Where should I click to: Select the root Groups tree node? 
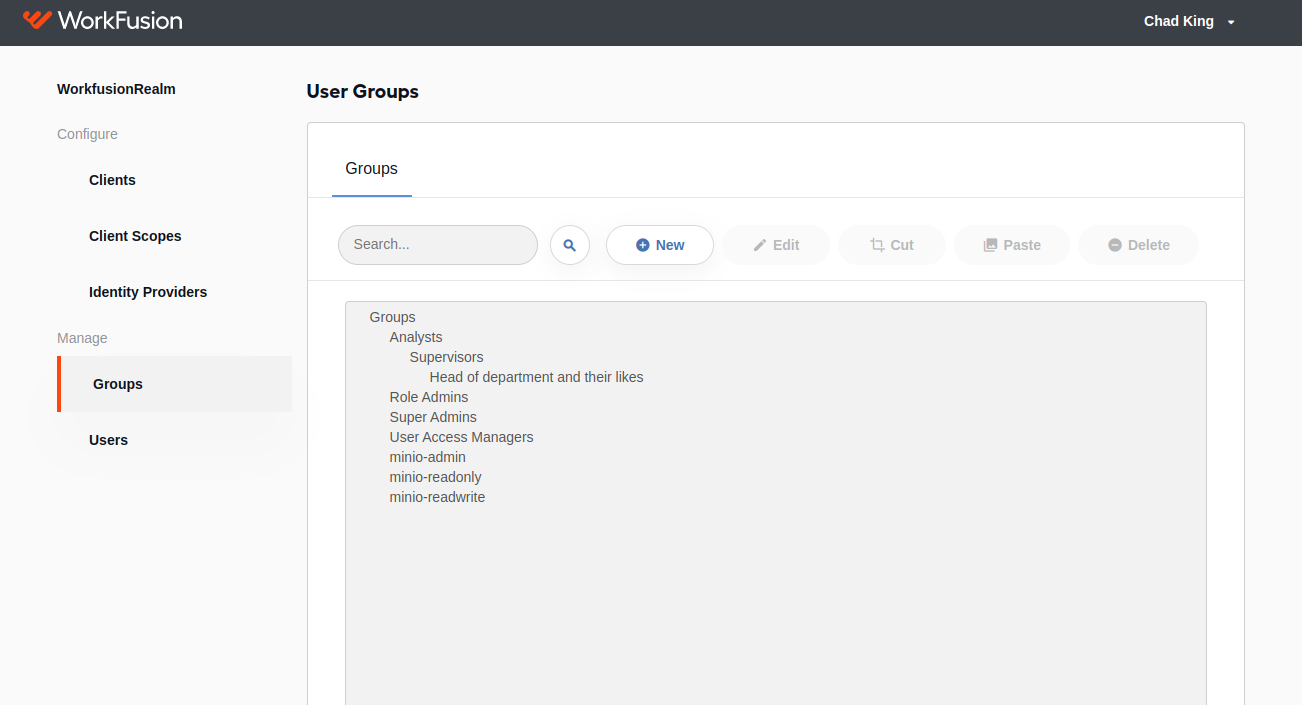tap(392, 317)
